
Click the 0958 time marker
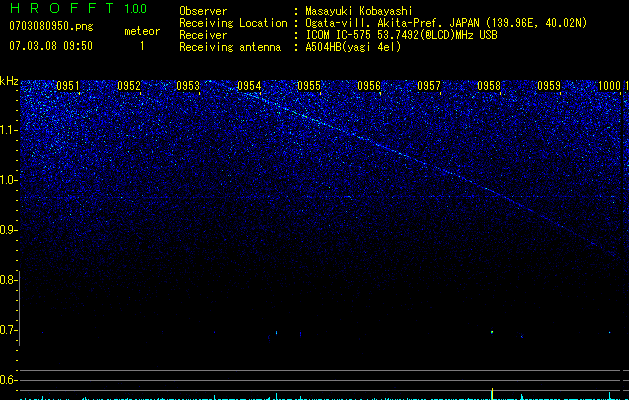(489, 86)
